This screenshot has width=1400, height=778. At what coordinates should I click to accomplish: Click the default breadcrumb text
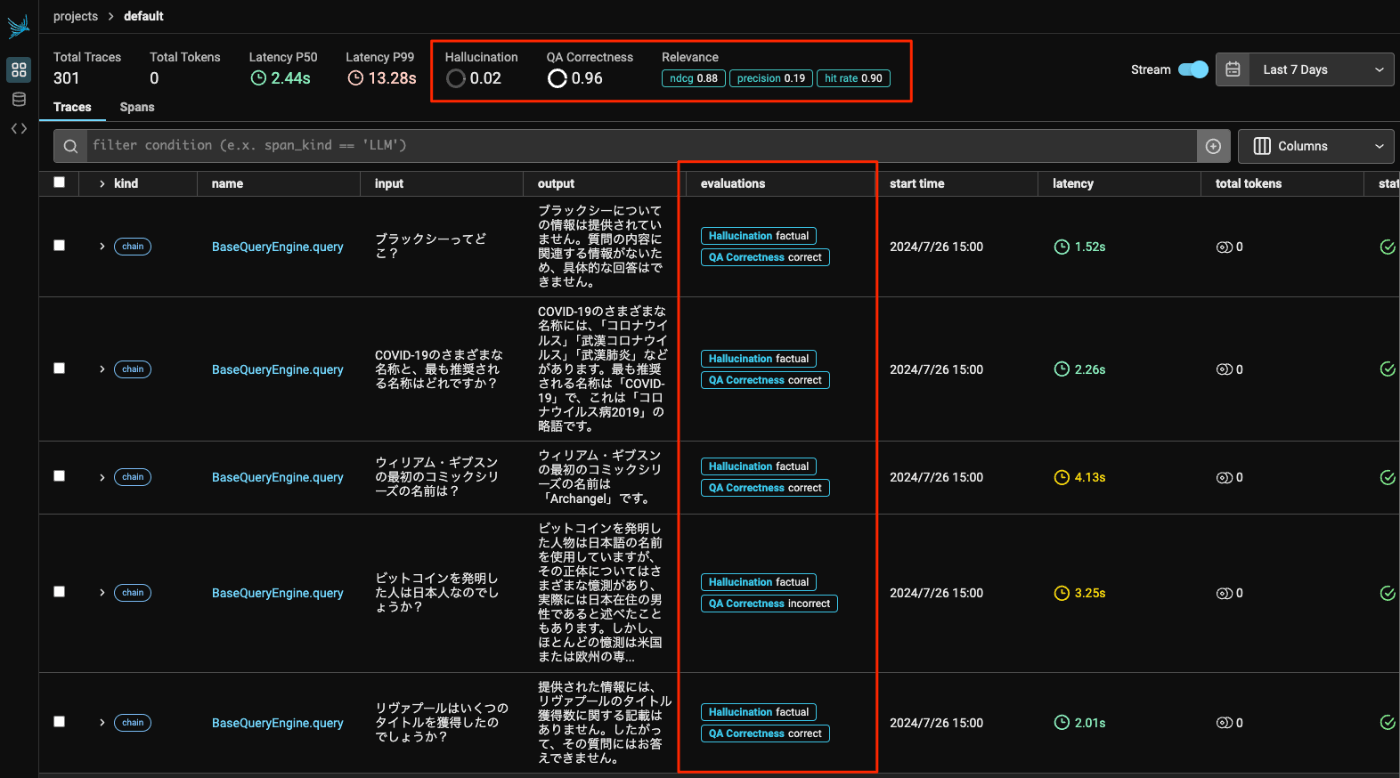pos(144,16)
